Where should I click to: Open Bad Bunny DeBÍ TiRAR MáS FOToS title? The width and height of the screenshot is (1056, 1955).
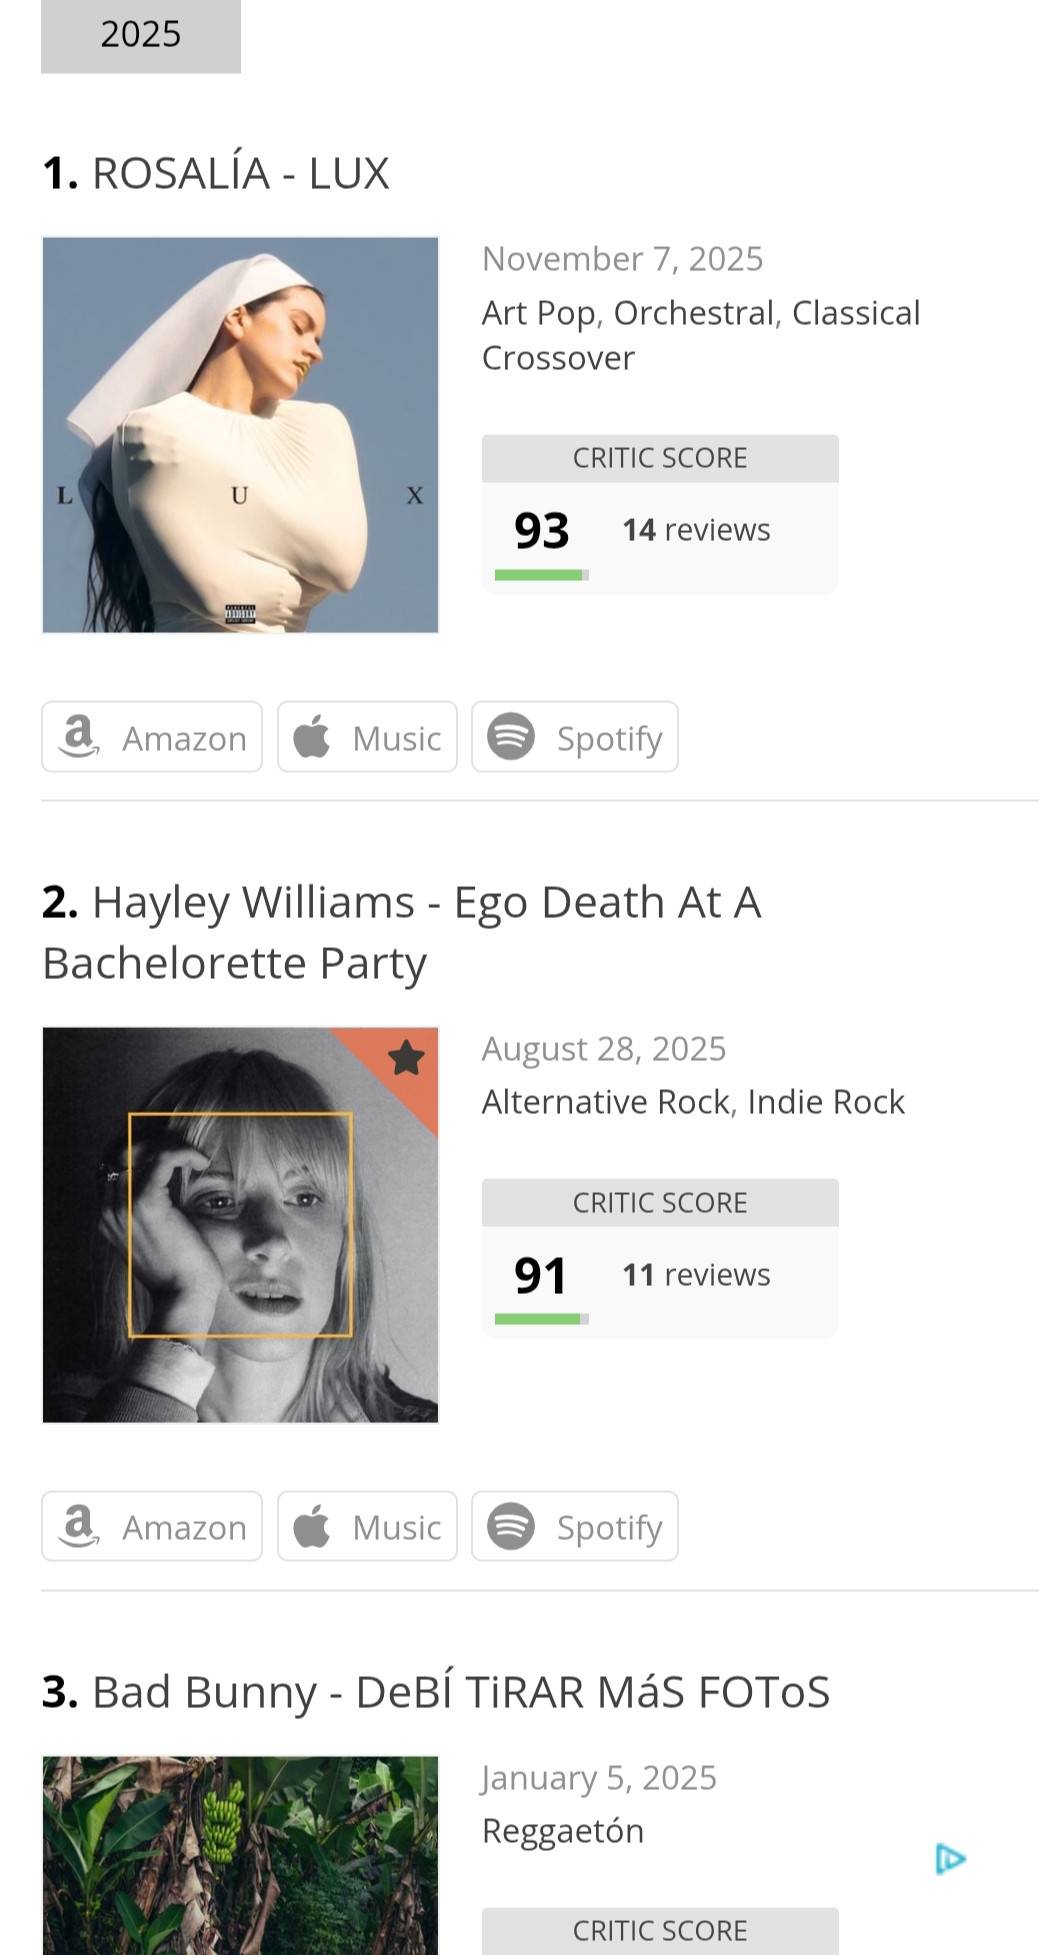pyautogui.click(x=460, y=1692)
